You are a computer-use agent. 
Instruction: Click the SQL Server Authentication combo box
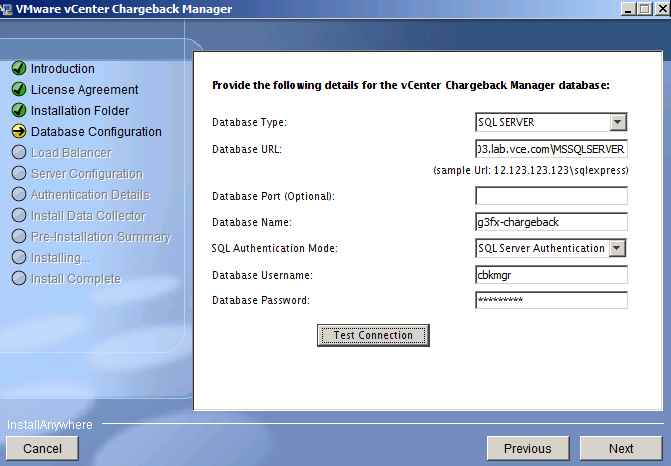tap(550, 248)
